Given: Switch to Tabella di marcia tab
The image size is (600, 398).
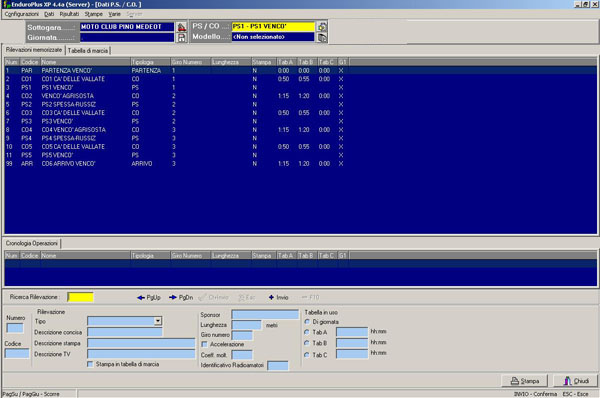Looking at the screenshot, I should tap(88, 51).
